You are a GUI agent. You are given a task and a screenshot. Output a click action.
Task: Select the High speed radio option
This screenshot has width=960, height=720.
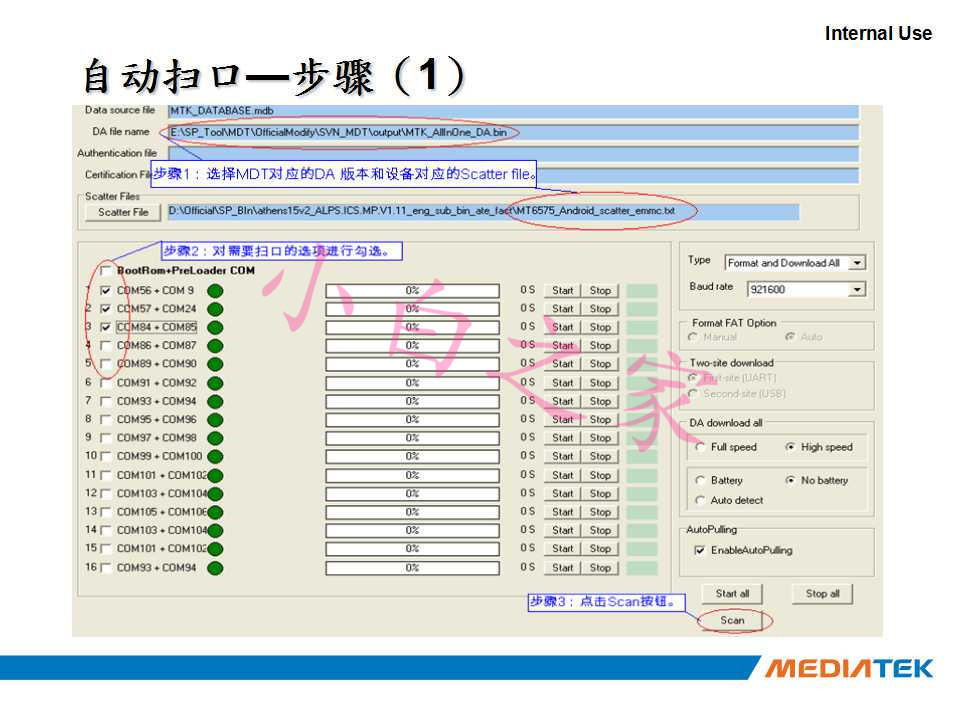coord(790,447)
